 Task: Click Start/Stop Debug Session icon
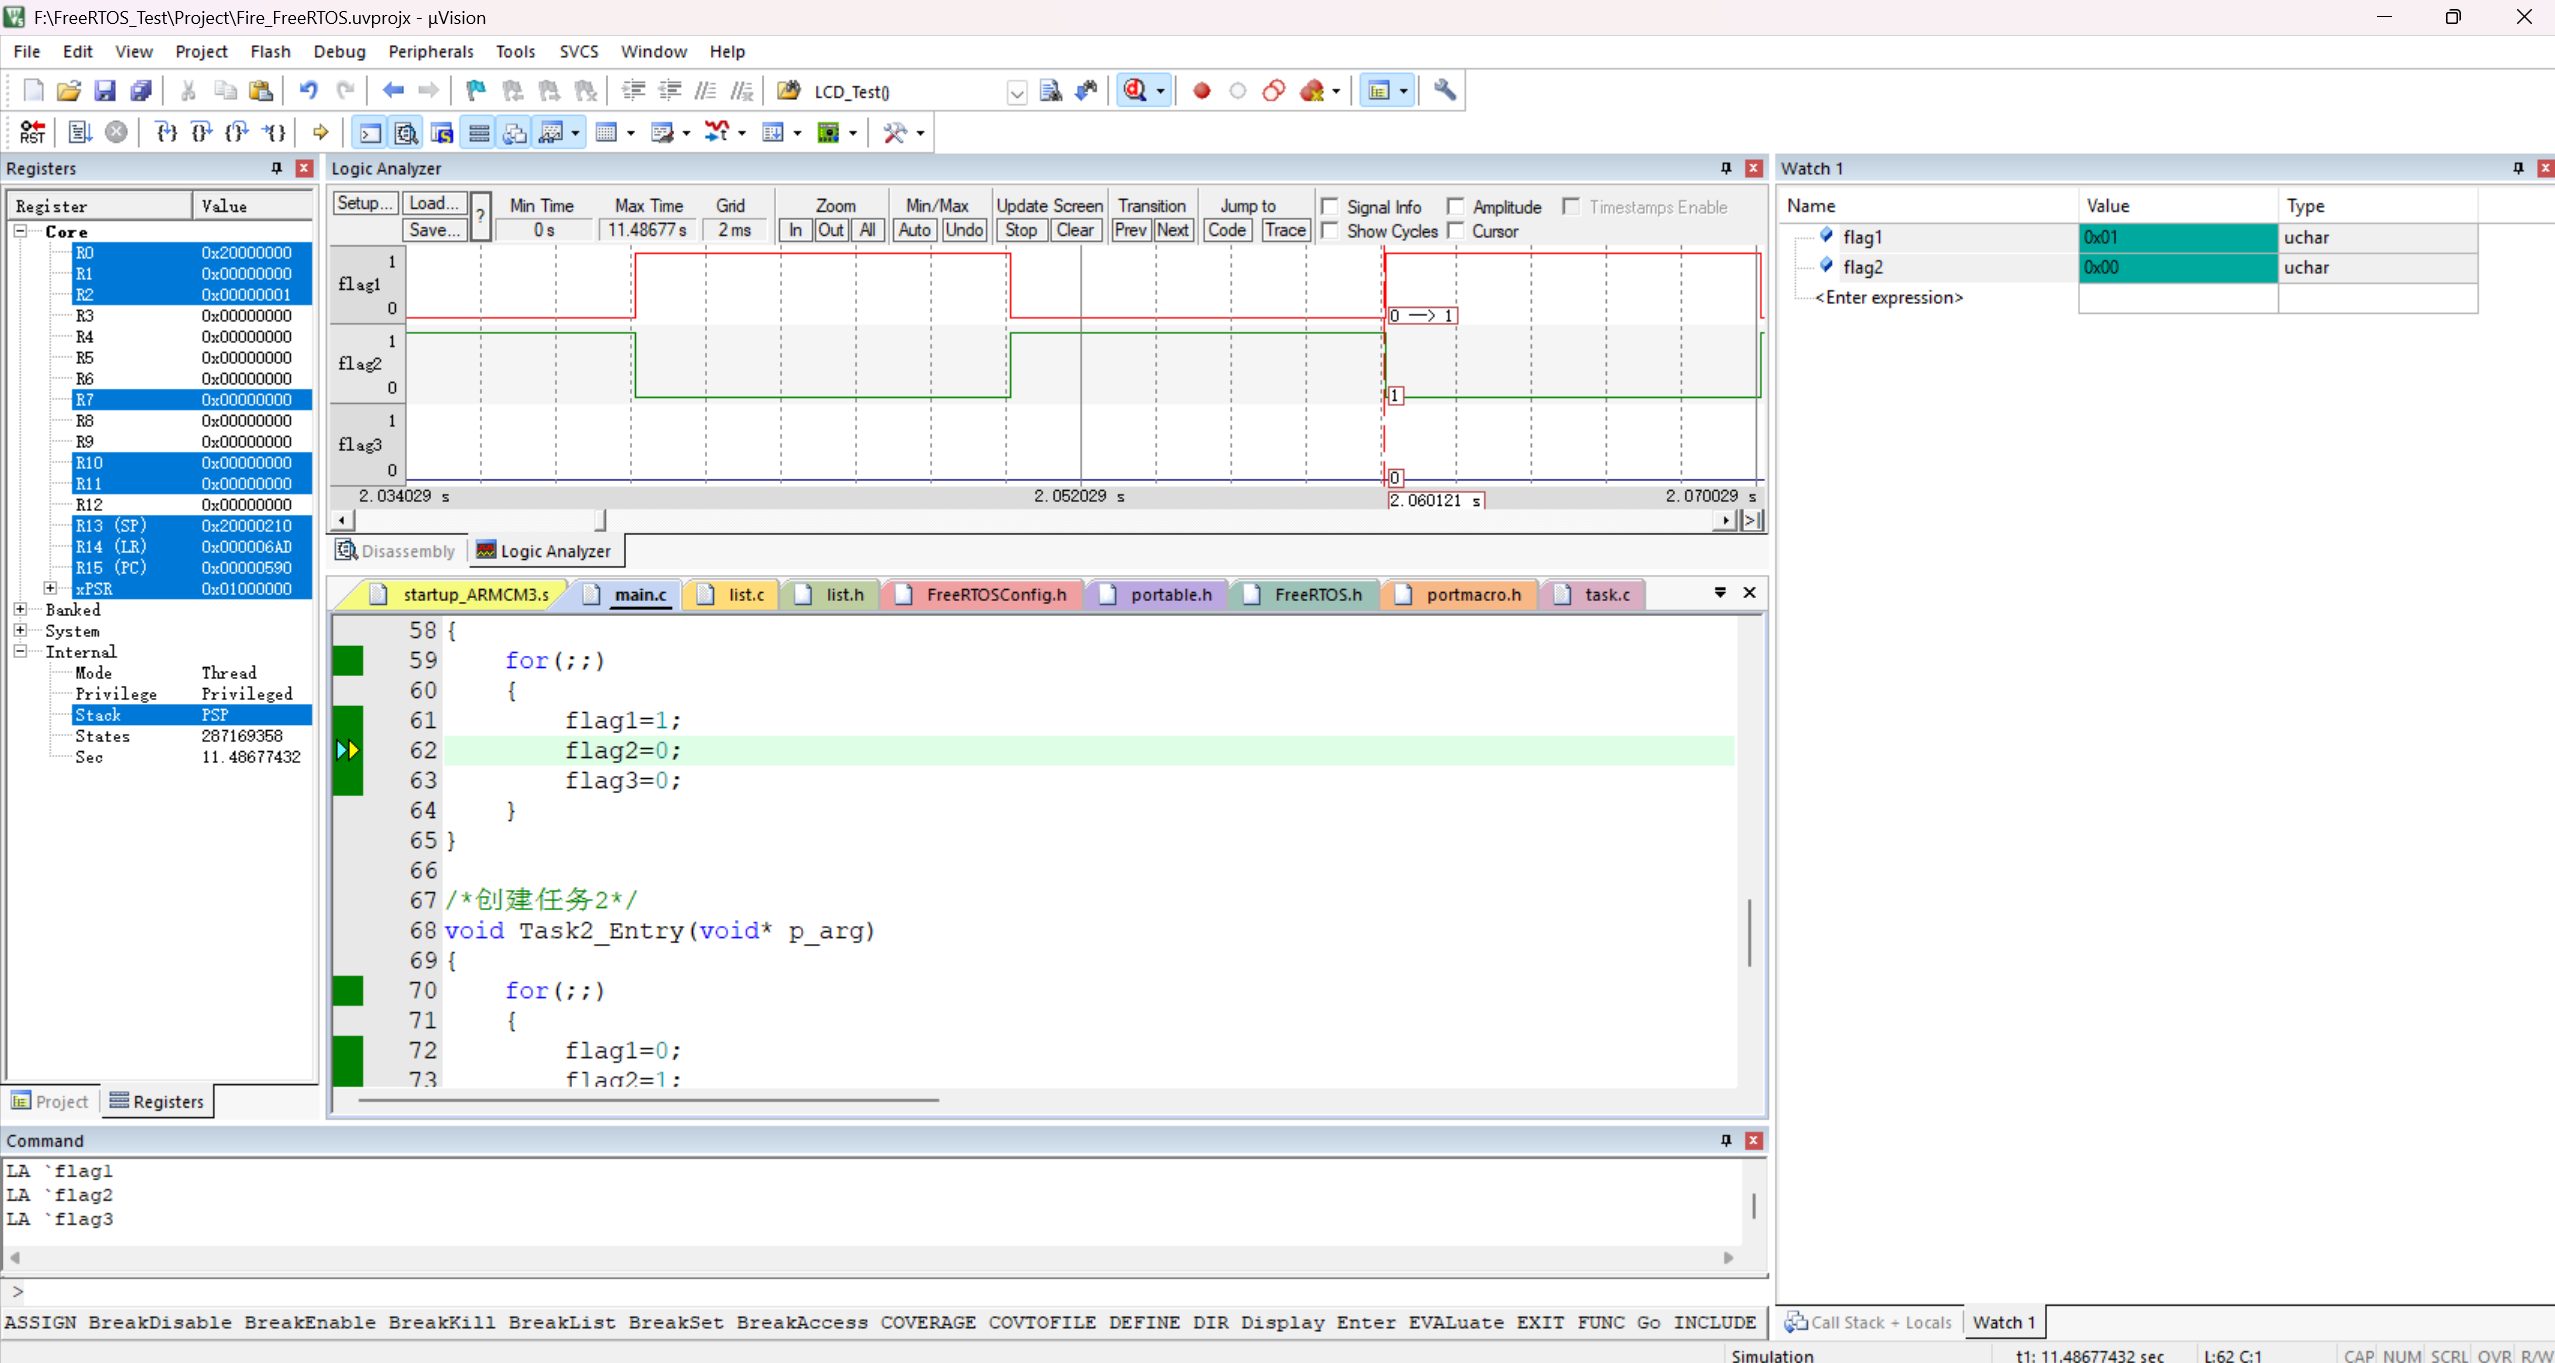pyautogui.click(x=1135, y=91)
